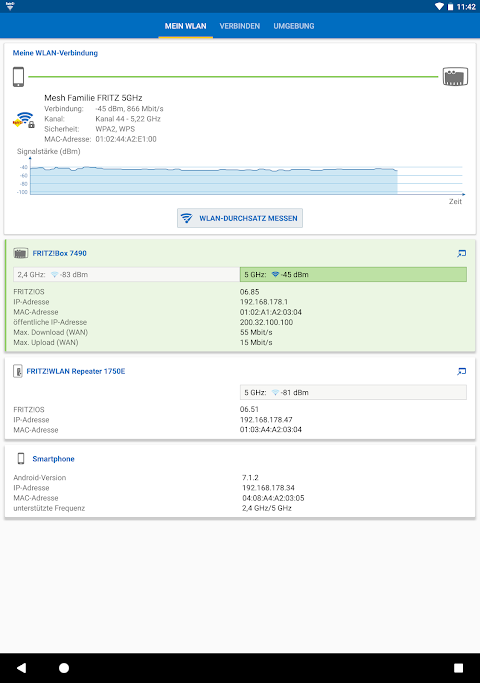Tap supported frequency 2,4 GHz/5 GHz
This screenshot has width=480, height=683.
pyautogui.click(x=267, y=508)
